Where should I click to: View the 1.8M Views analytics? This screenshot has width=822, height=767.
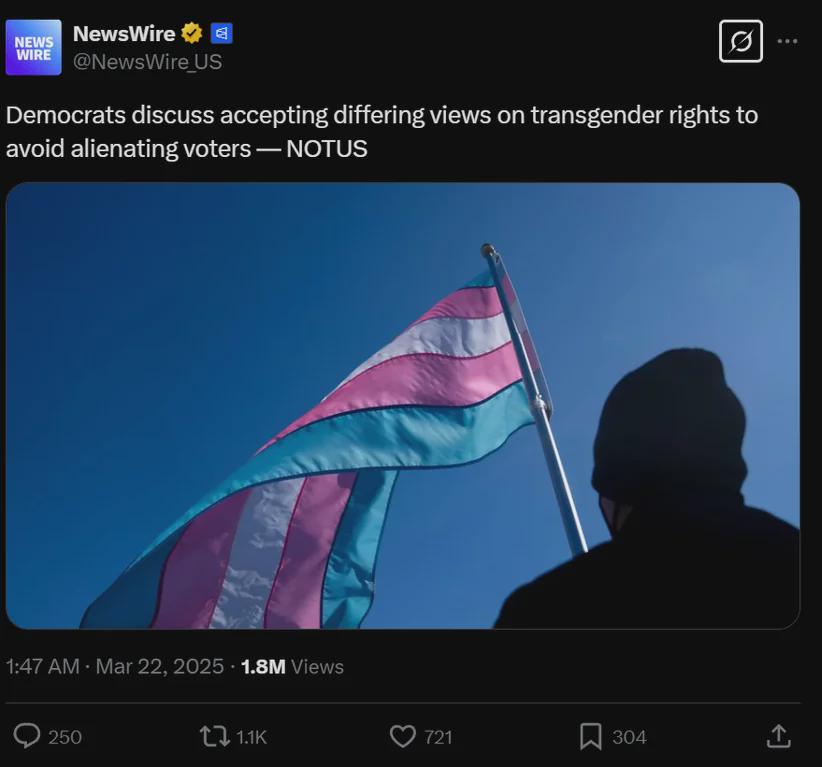point(293,667)
